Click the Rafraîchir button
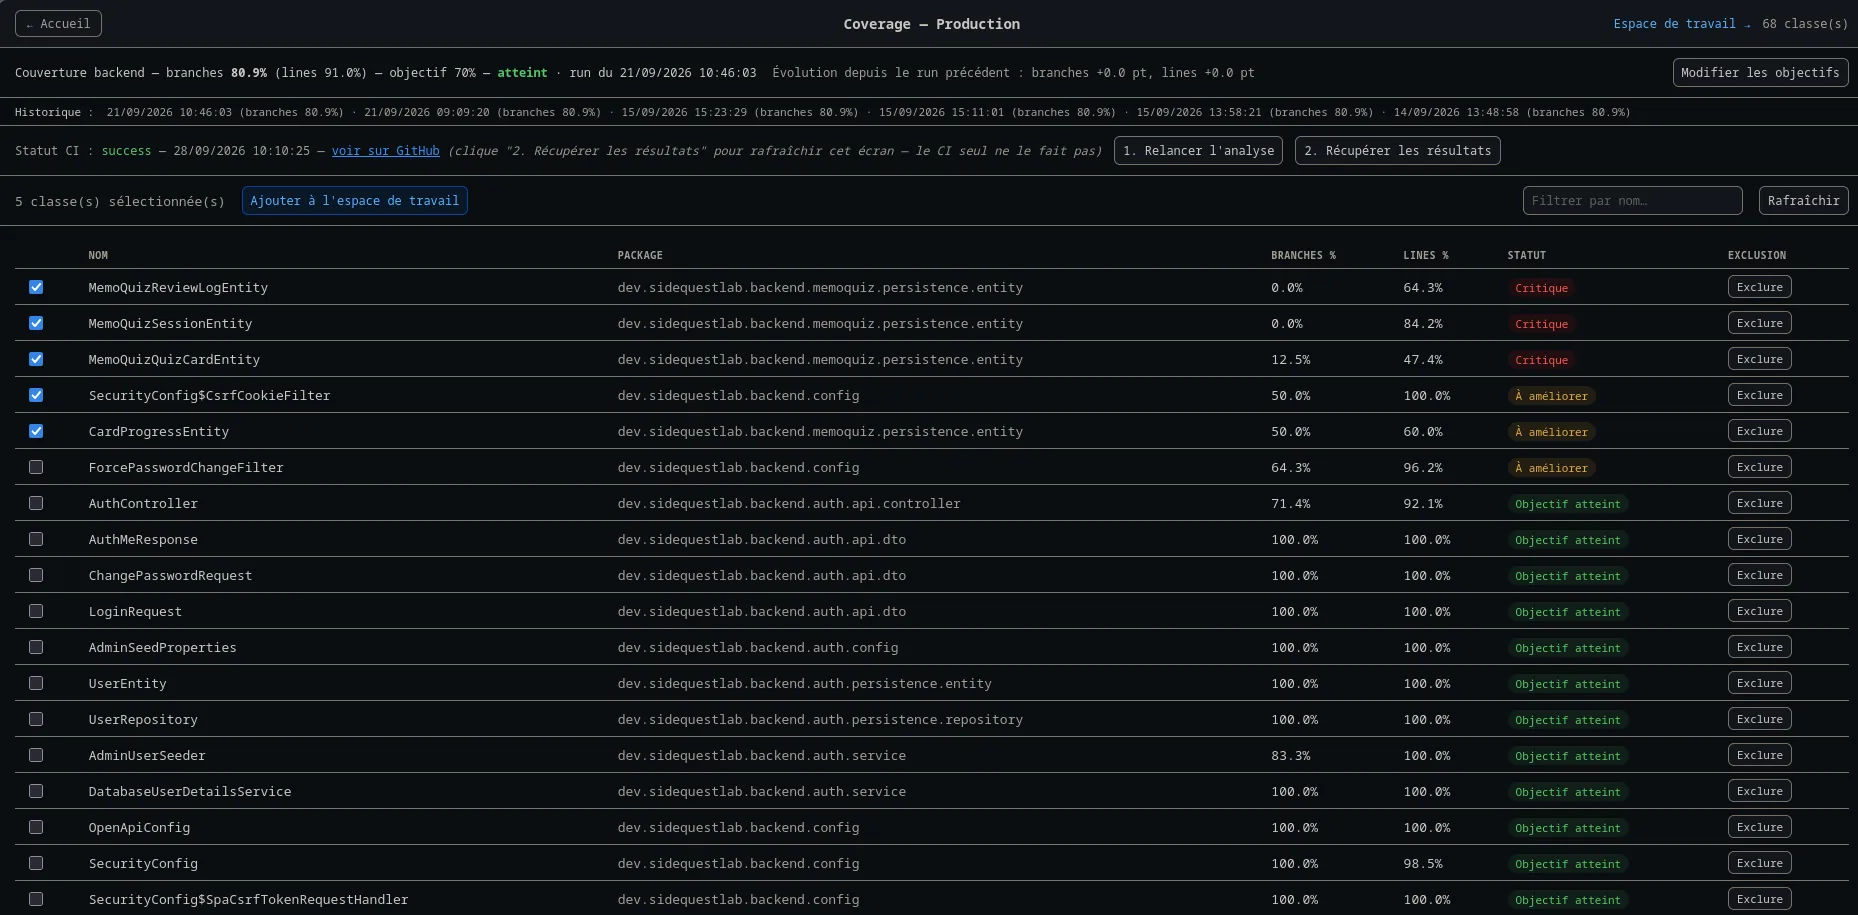The width and height of the screenshot is (1858, 915). click(1803, 201)
